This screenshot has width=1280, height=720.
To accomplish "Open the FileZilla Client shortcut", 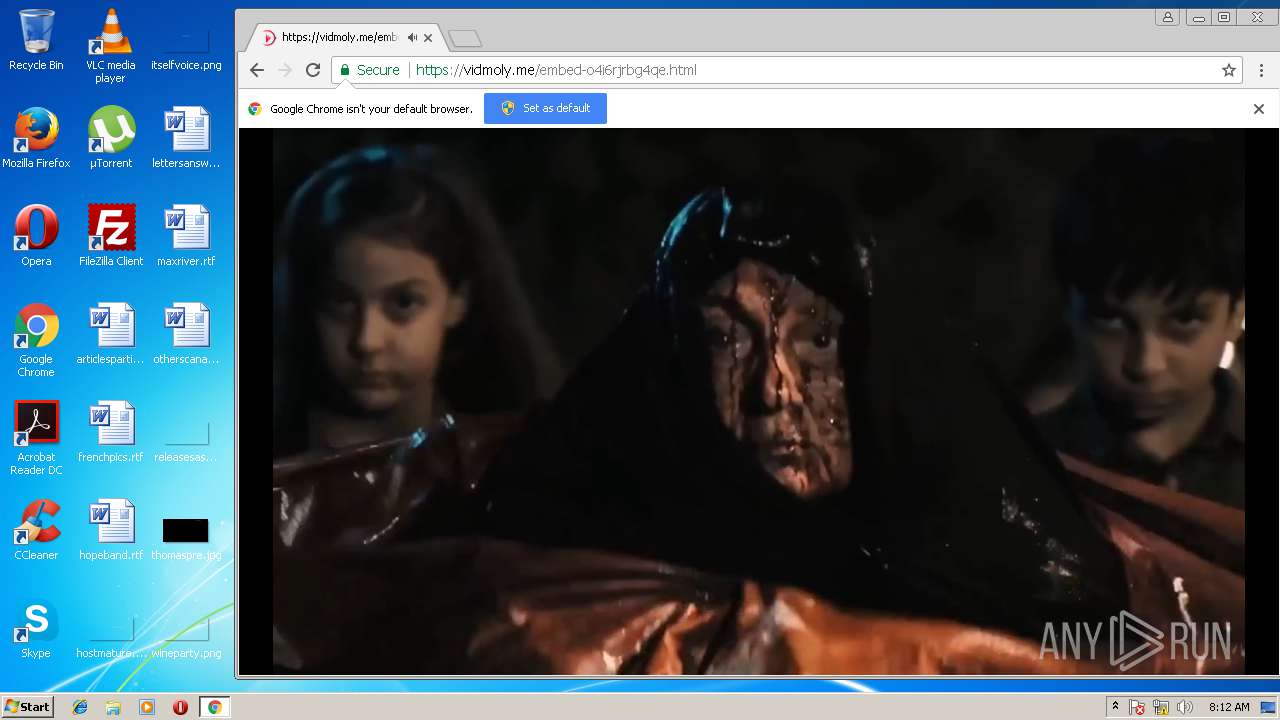I will point(111,236).
